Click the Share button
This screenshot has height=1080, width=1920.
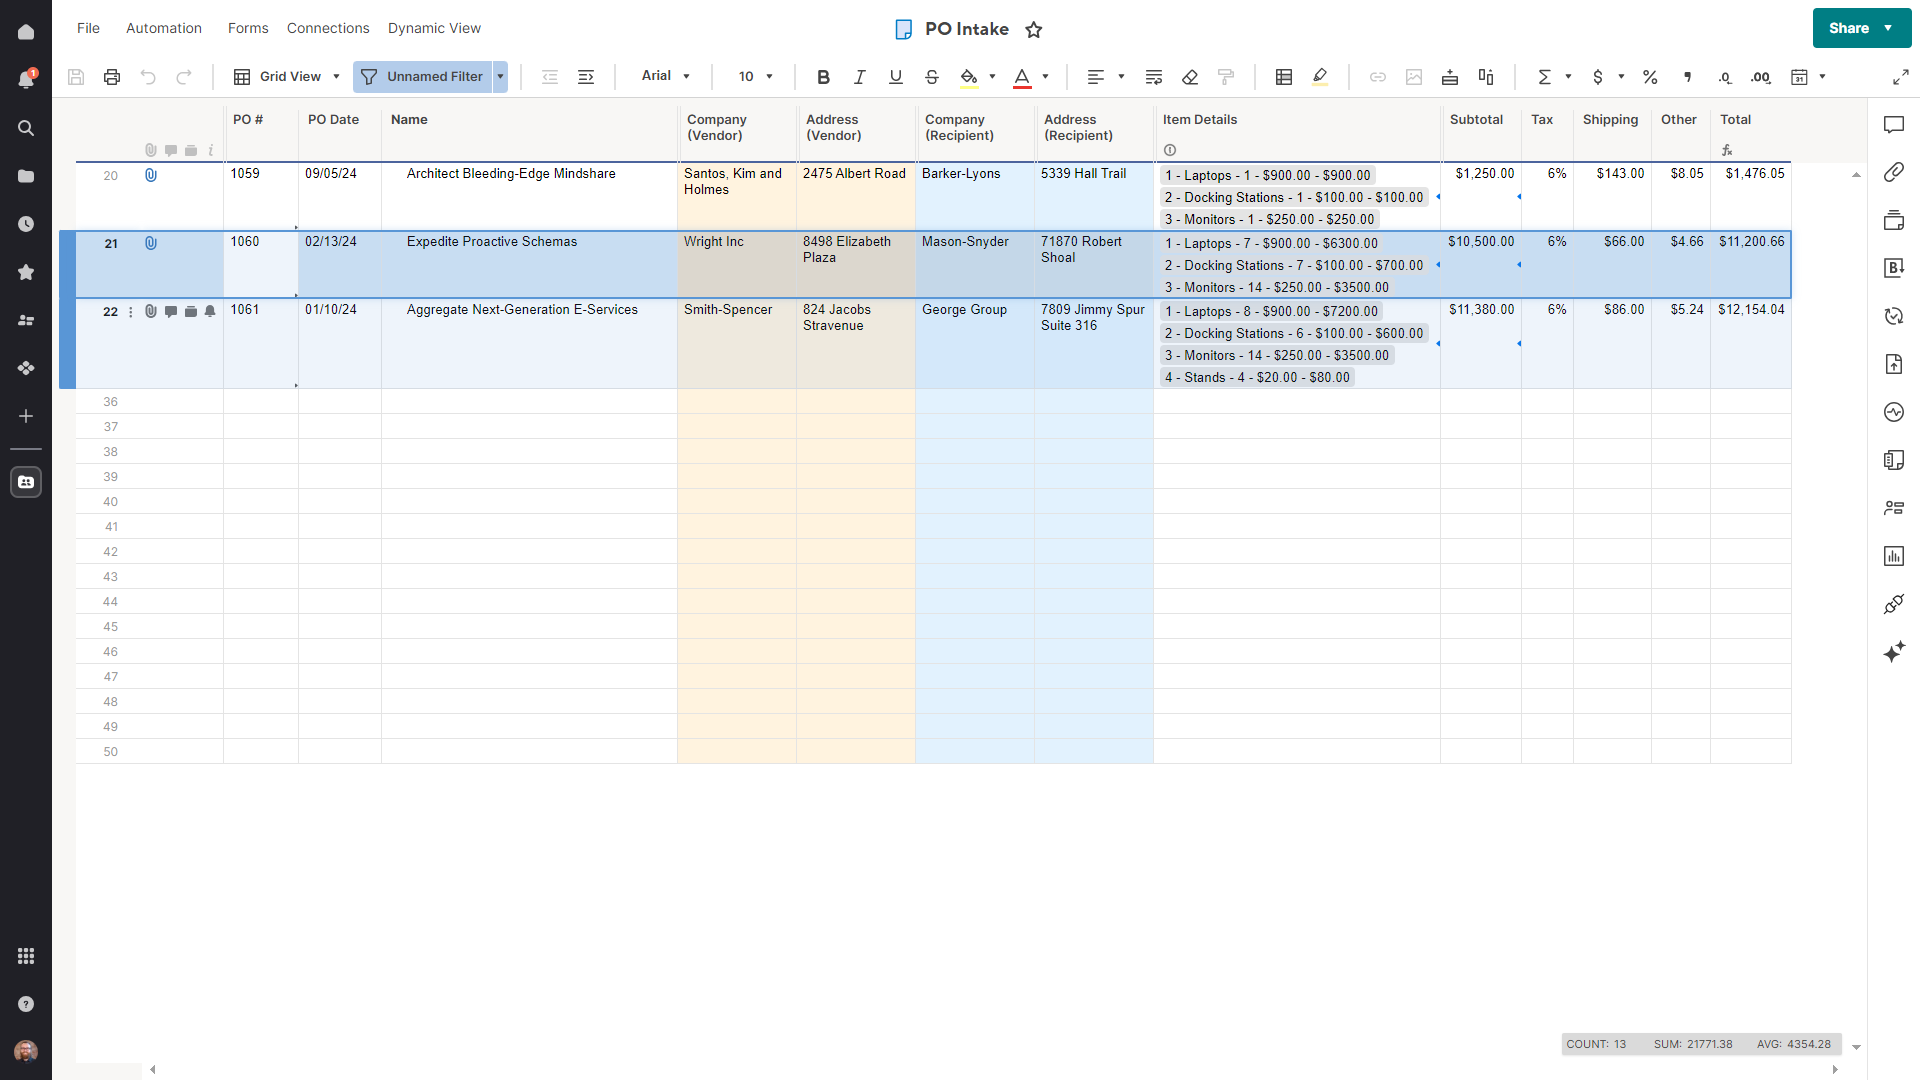click(x=1847, y=28)
